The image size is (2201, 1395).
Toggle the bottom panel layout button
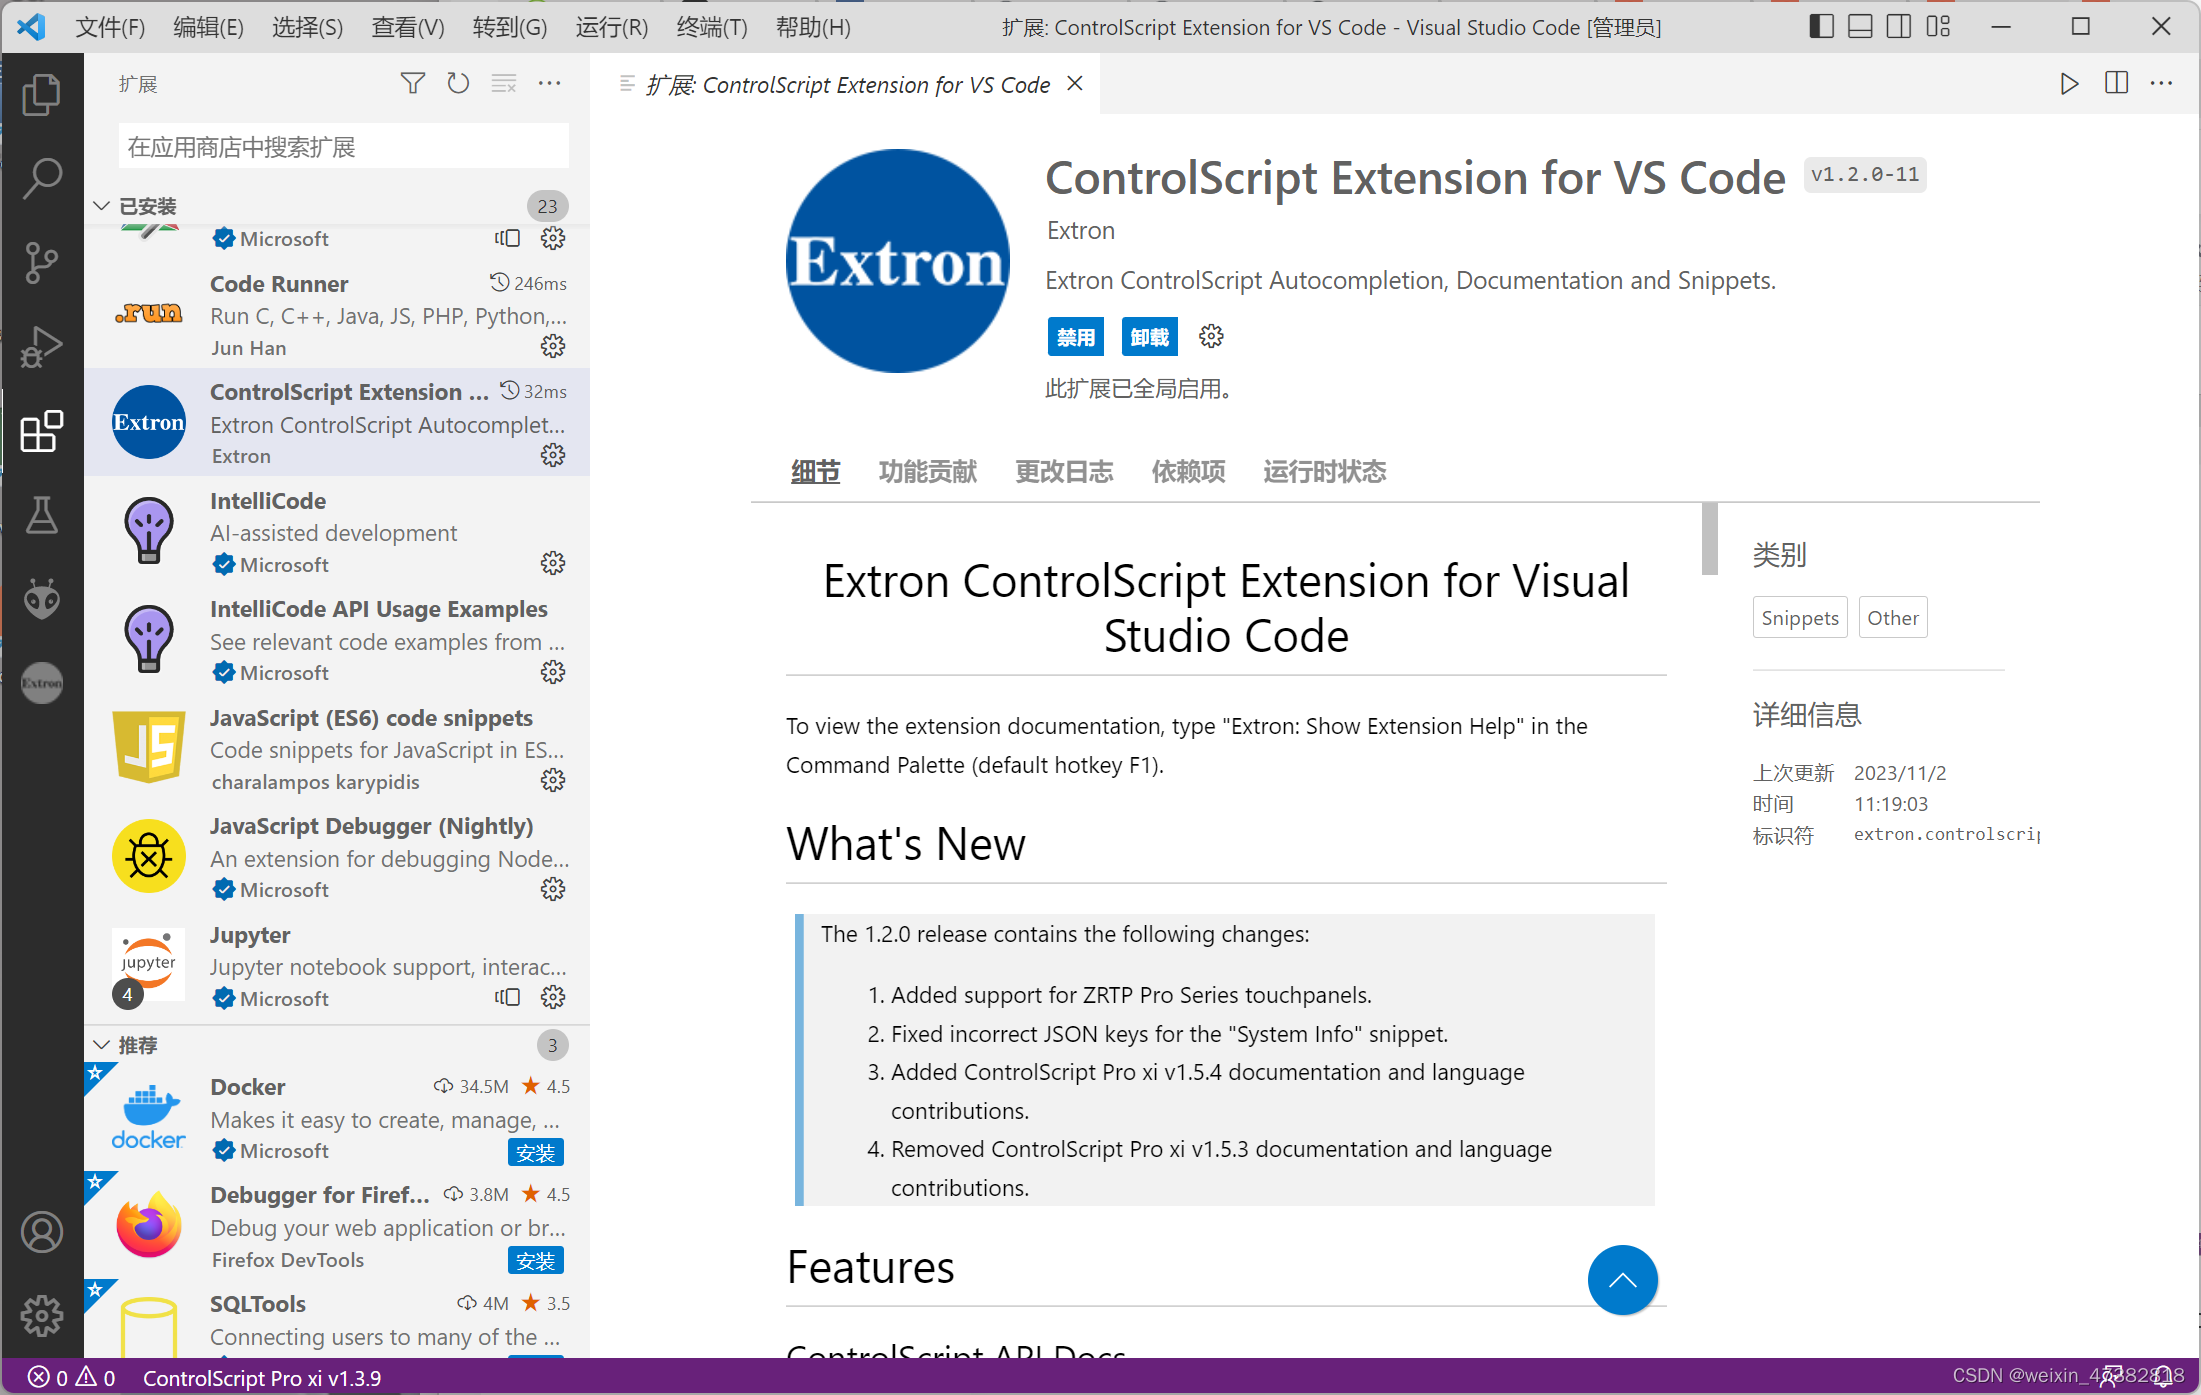point(1860,27)
